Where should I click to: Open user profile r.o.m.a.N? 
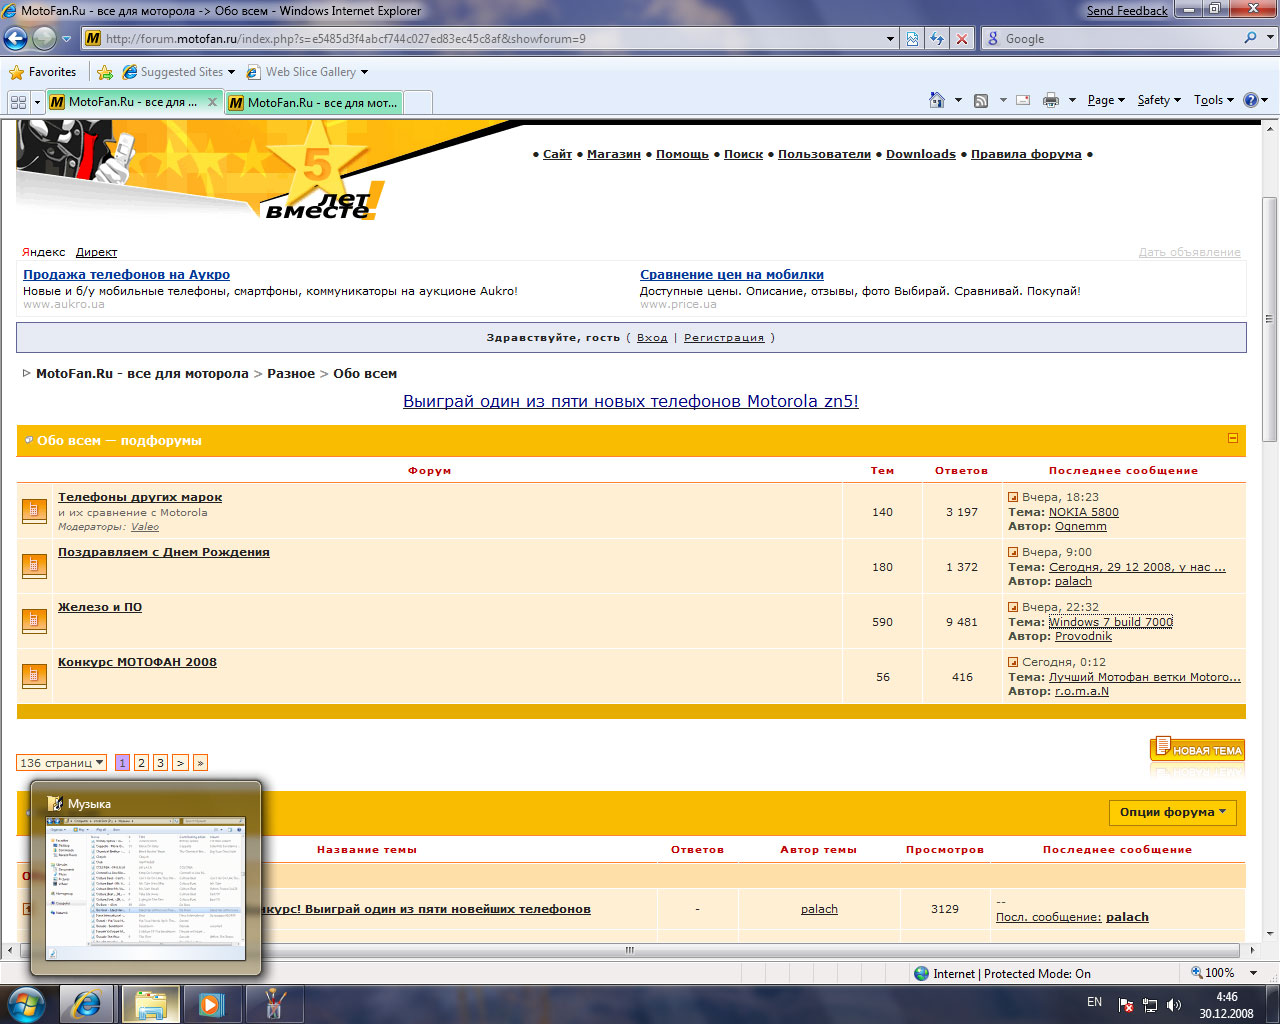tap(1082, 691)
